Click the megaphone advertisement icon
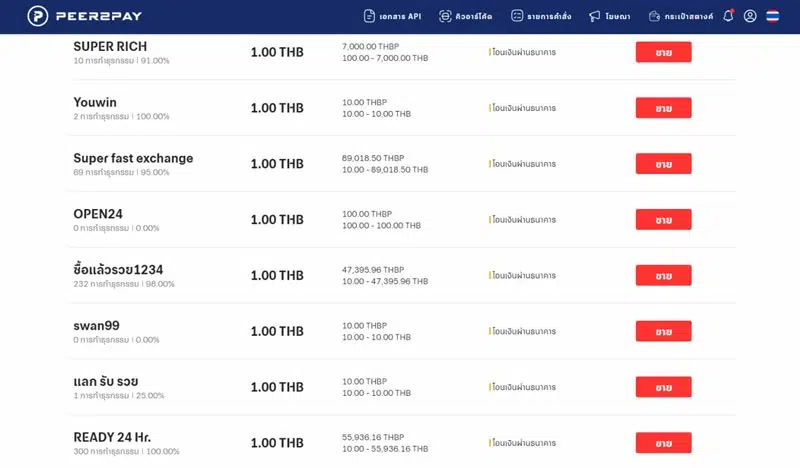The height and width of the screenshot is (468, 800). tap(595, 16)
